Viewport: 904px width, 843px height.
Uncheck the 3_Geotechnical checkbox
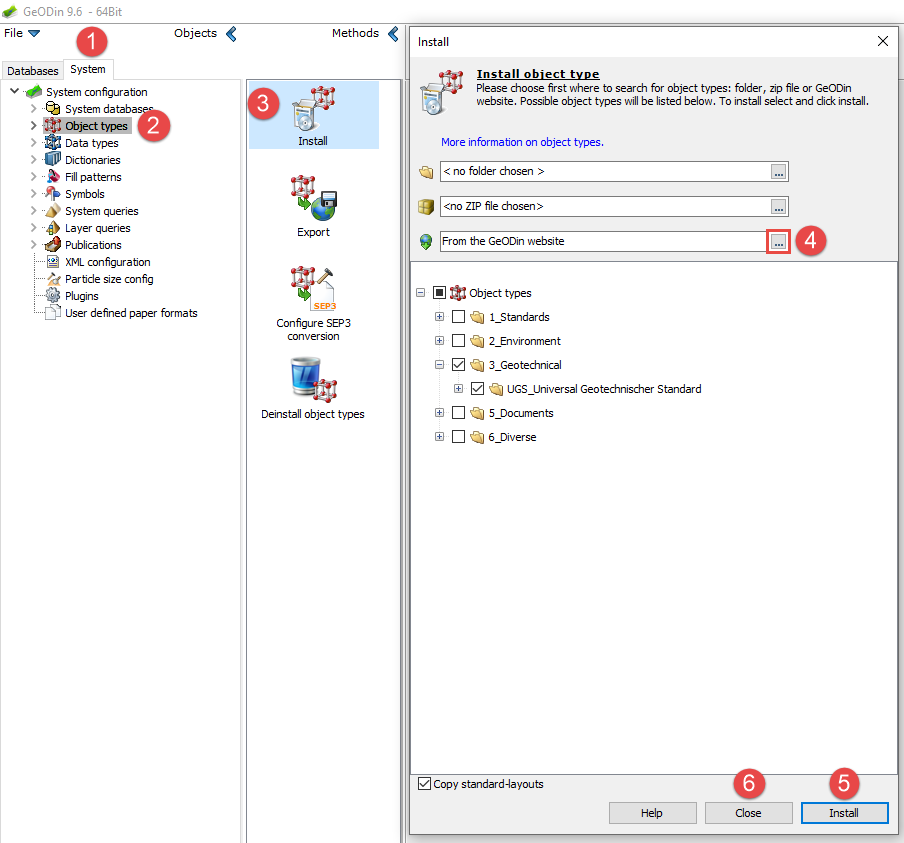point(459,364)
